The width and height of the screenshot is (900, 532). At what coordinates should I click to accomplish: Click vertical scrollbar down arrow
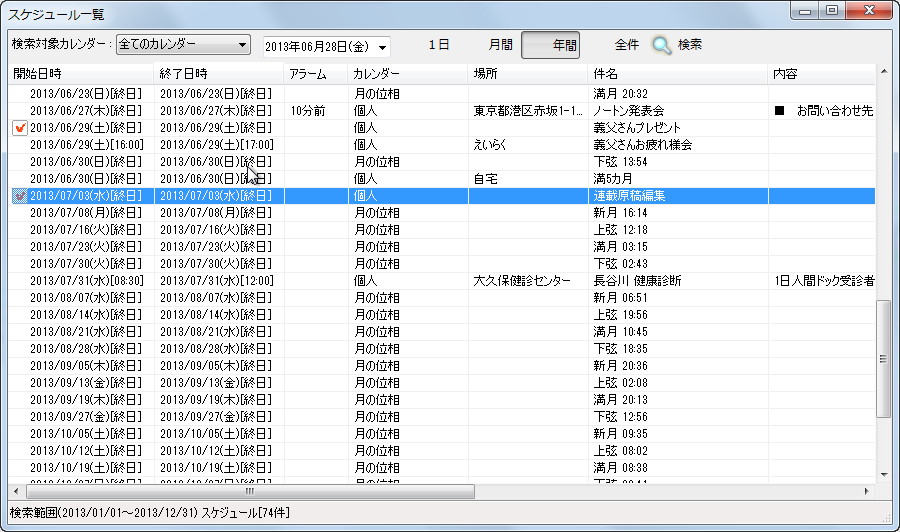click(883, 475)
